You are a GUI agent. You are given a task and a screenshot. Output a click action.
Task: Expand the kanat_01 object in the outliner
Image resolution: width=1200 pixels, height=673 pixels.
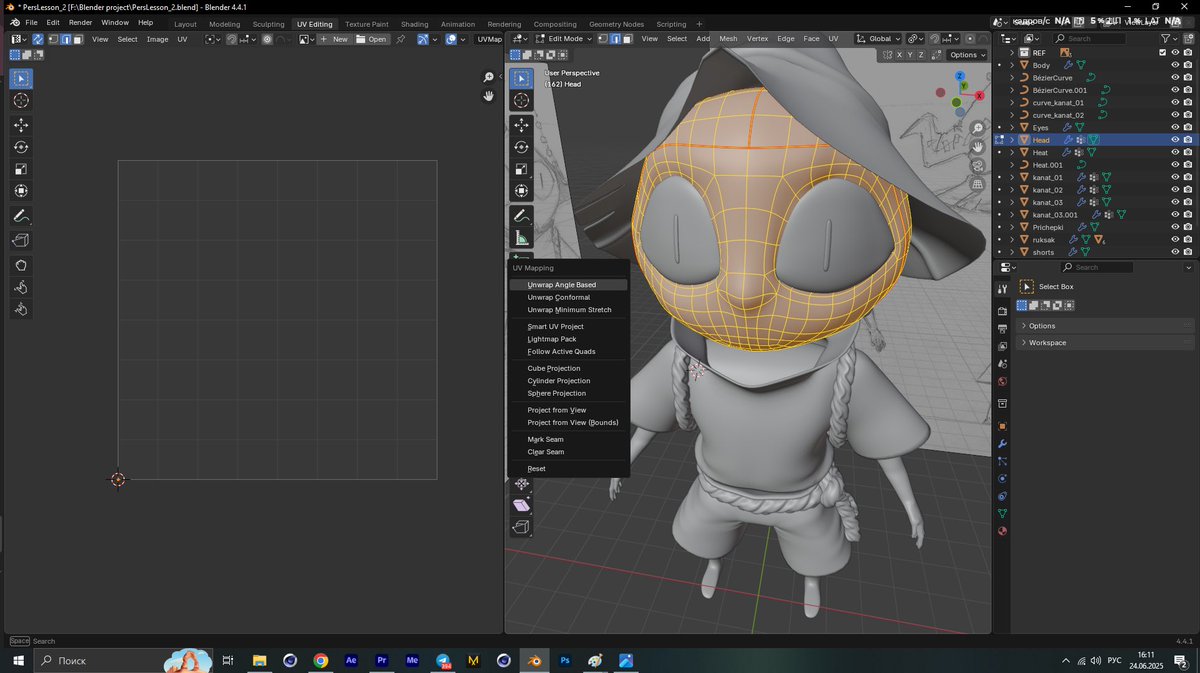coord(1012,176)
